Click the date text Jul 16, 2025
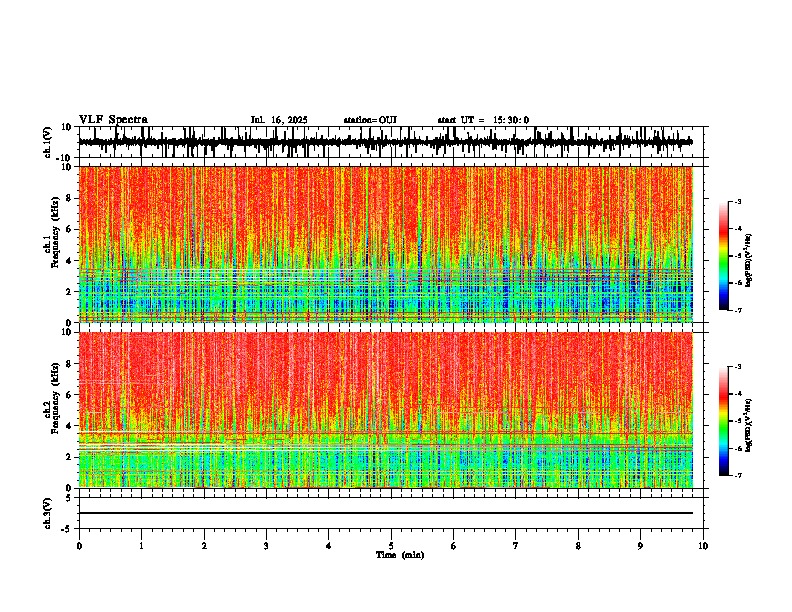This screenshot has height=612, width=792. click(x=279, y=120)
